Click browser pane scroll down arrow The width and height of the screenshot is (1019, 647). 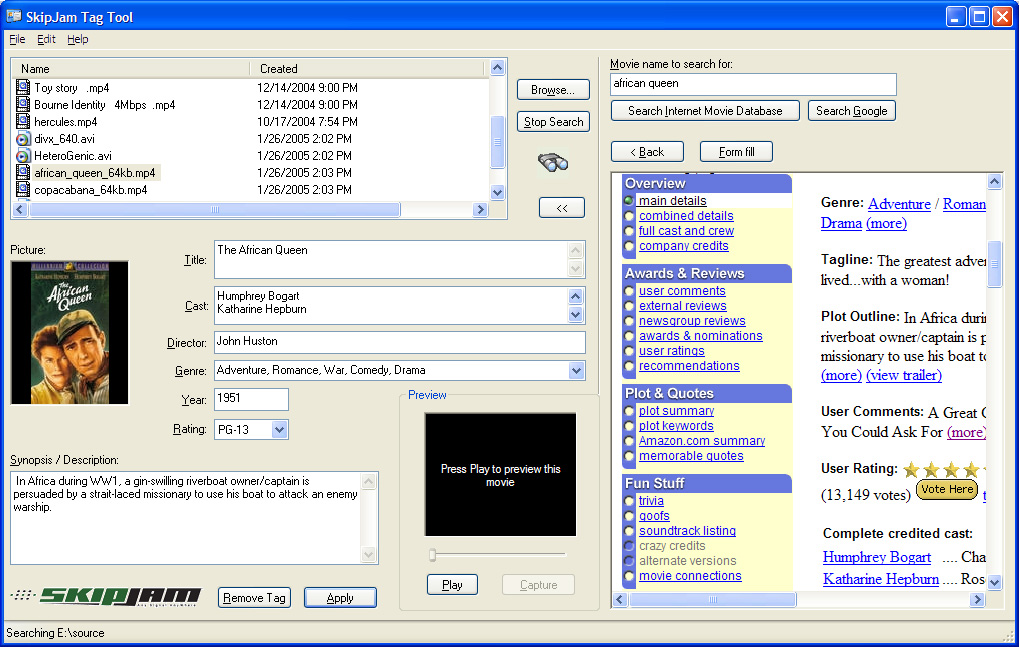point(994,583)
